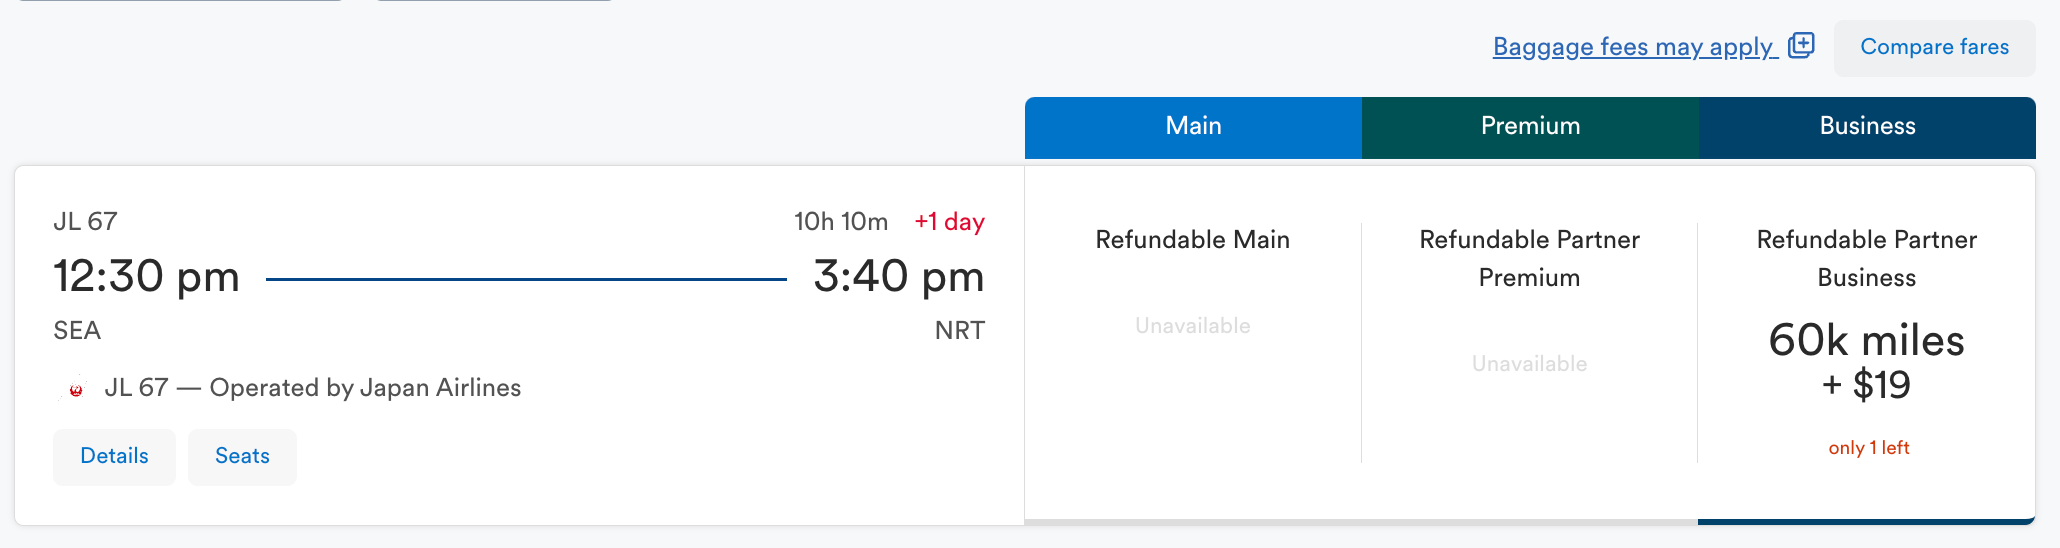Switch to the Main fare tab

1193,126
